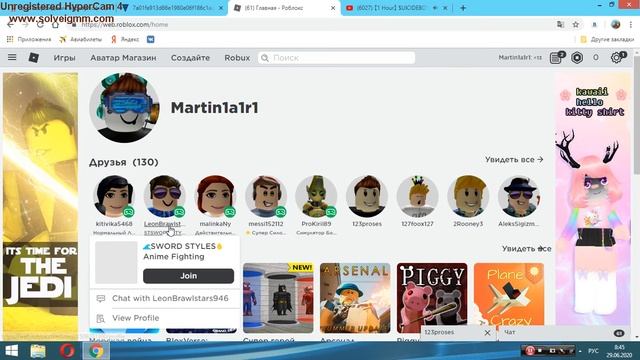Click the Robux hexagon balance icon

(x=577, y=58)
